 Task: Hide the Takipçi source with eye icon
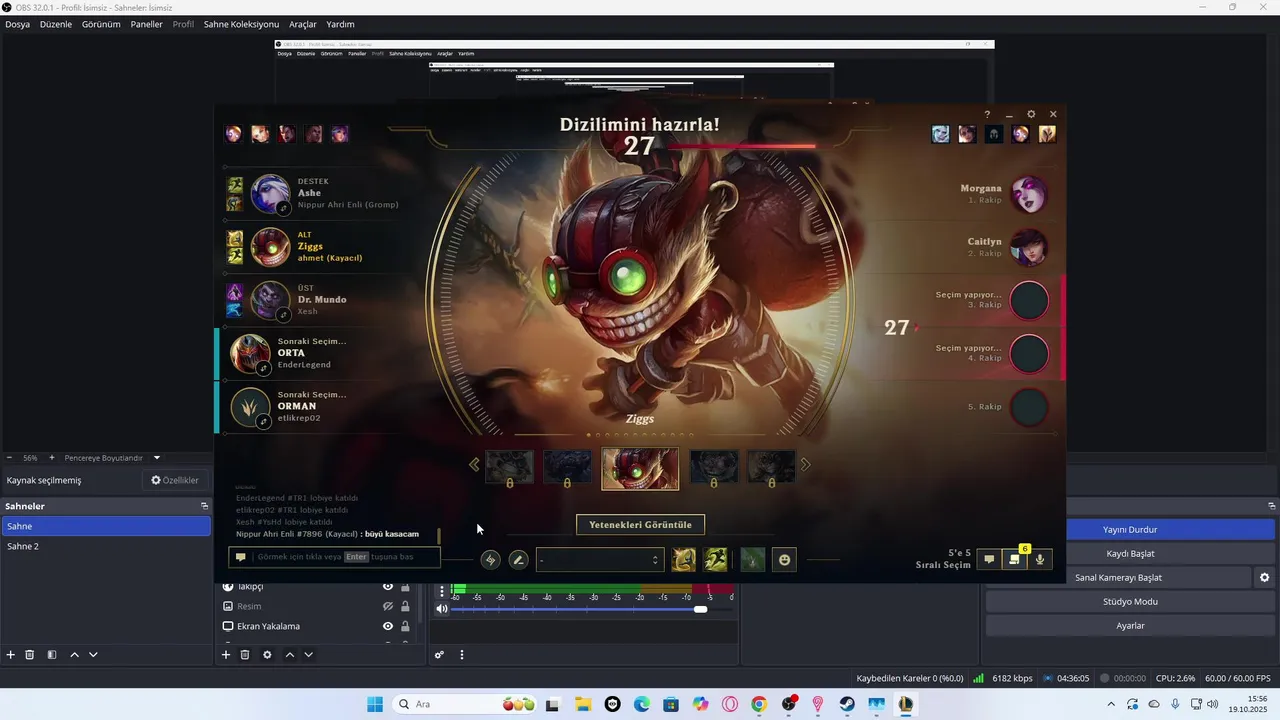pyautogui.click(x=388, y=587)
